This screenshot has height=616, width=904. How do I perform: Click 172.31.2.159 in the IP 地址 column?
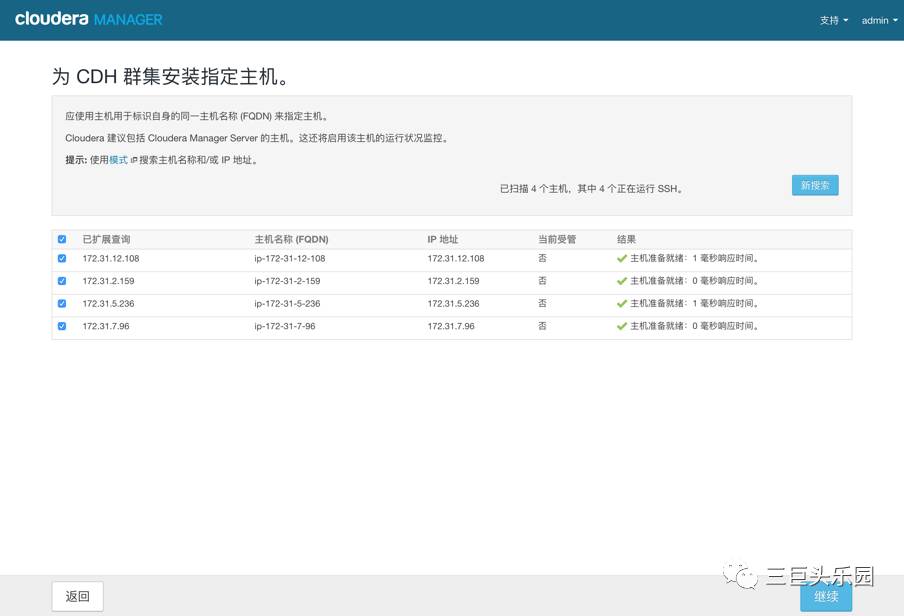[x=453, y=281]
